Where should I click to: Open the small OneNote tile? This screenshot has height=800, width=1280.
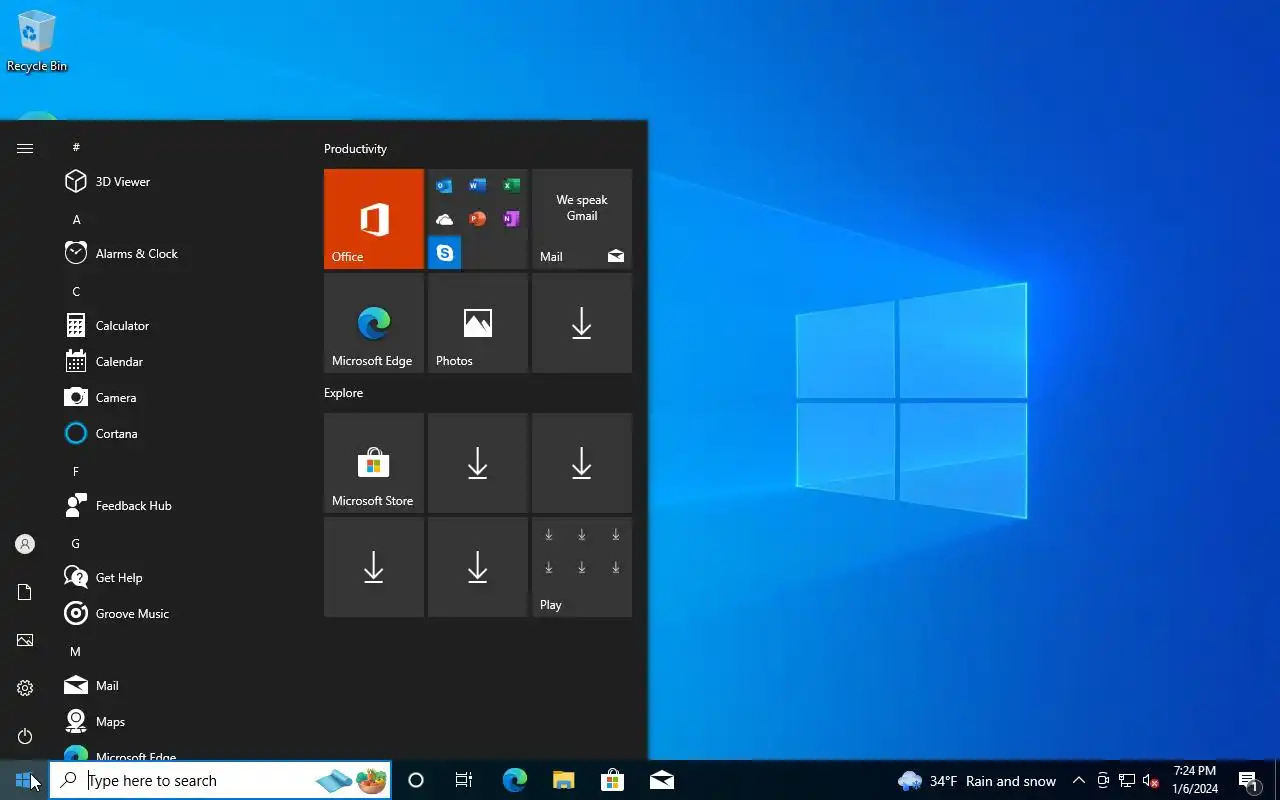click(x=511, y=219)
